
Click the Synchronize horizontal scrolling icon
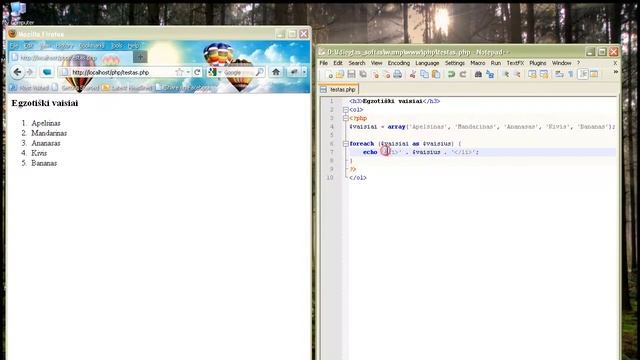[x=544, y=74]
